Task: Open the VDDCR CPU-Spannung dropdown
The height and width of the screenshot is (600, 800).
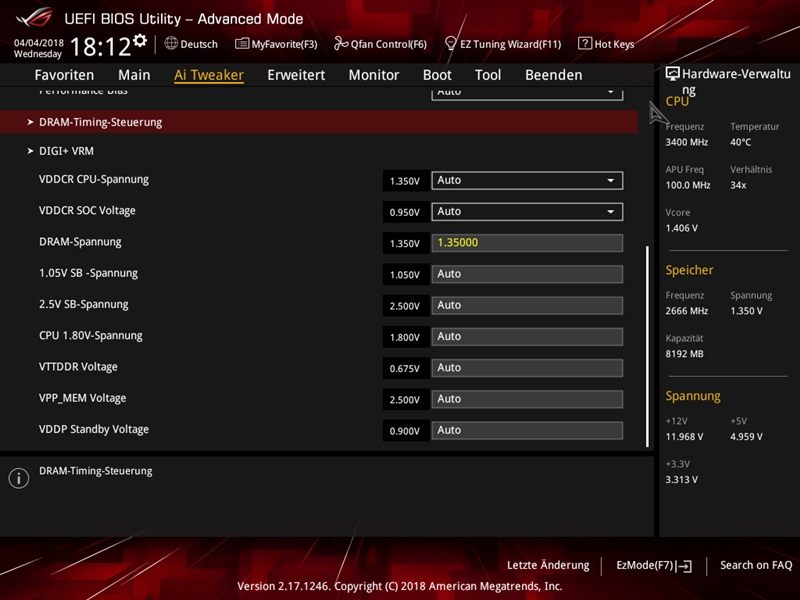Action: 527,180
